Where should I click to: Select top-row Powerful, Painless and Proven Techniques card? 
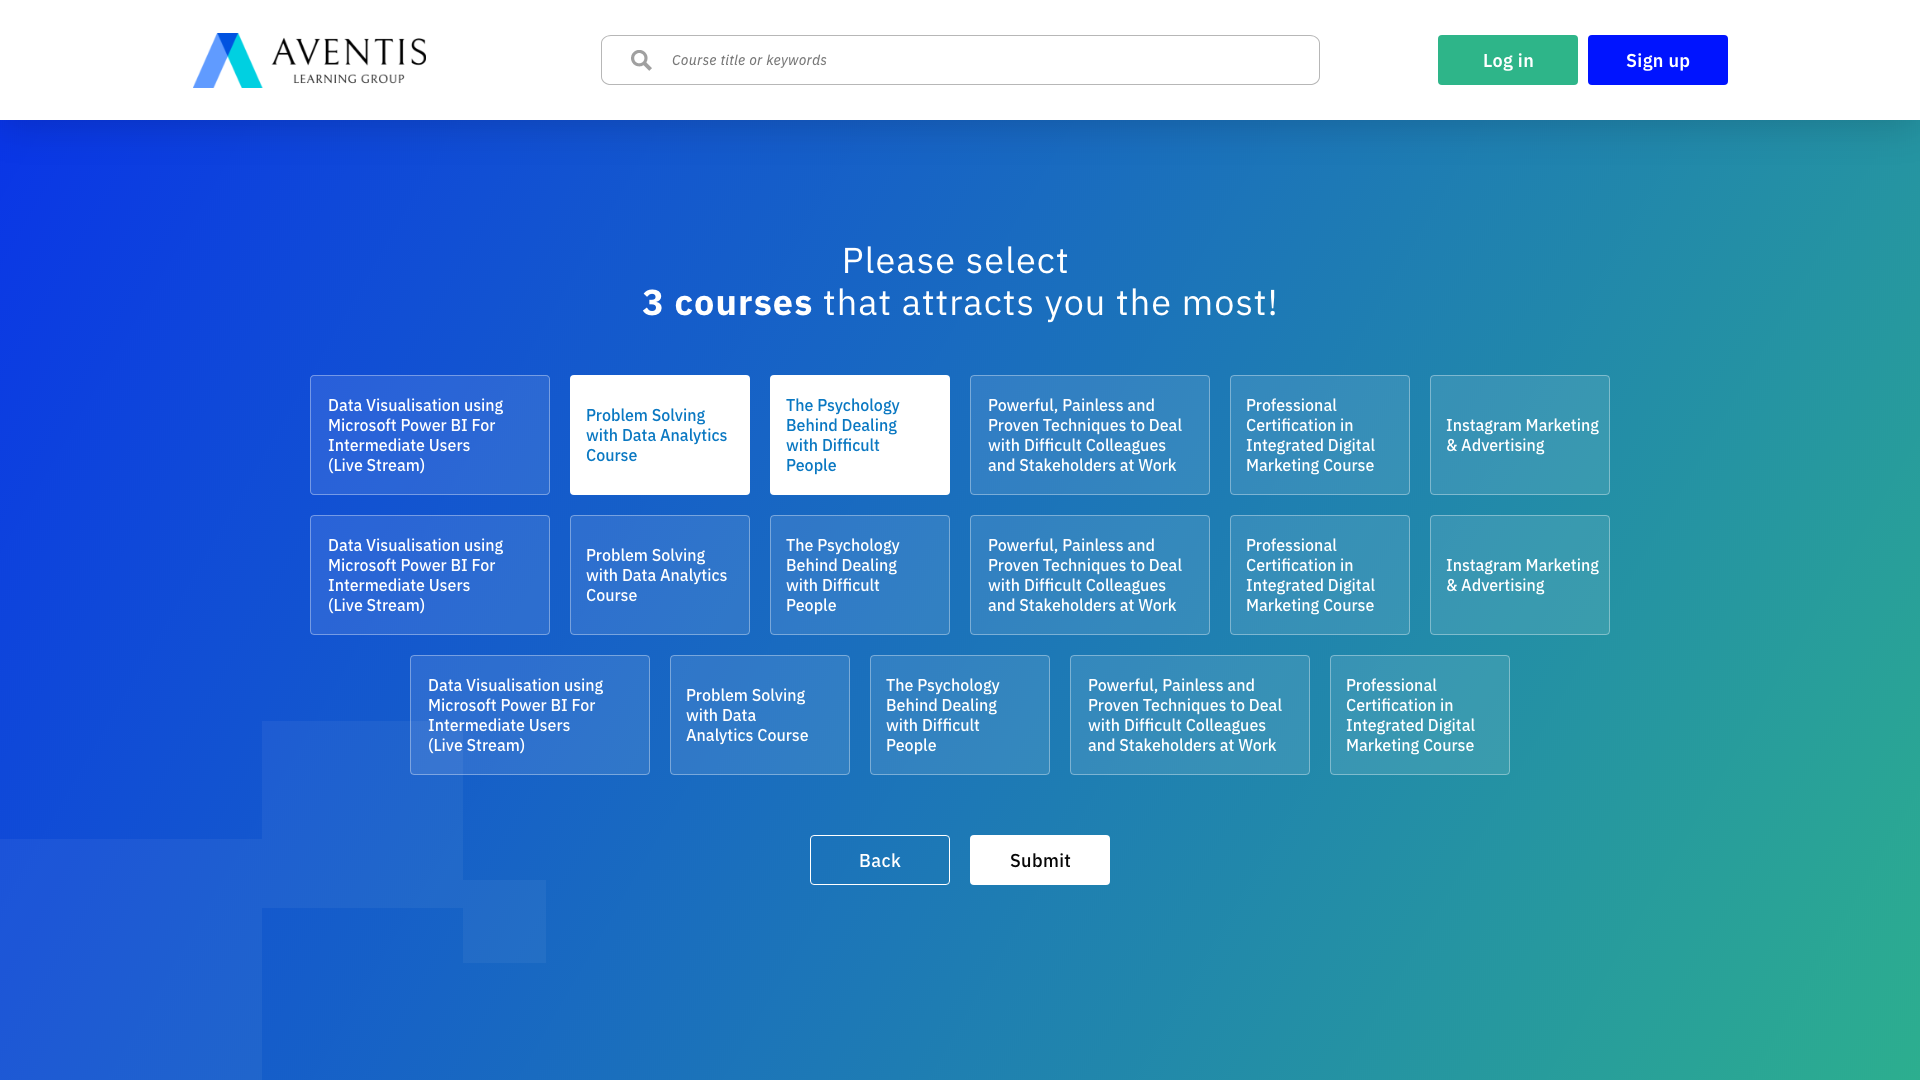click(x=1090, y=435)
